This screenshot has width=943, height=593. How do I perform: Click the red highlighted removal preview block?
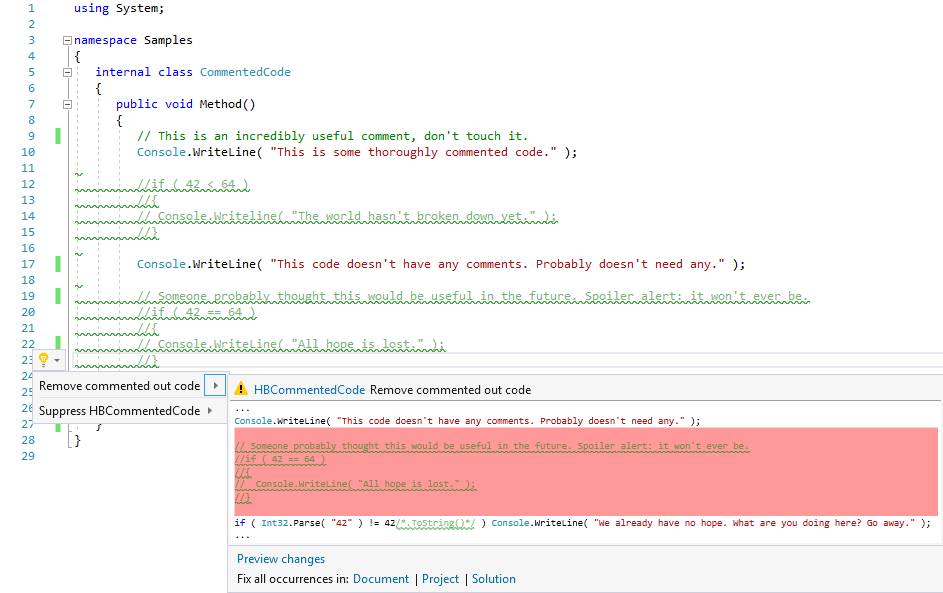pyautogui.click(x=586, y=472)
